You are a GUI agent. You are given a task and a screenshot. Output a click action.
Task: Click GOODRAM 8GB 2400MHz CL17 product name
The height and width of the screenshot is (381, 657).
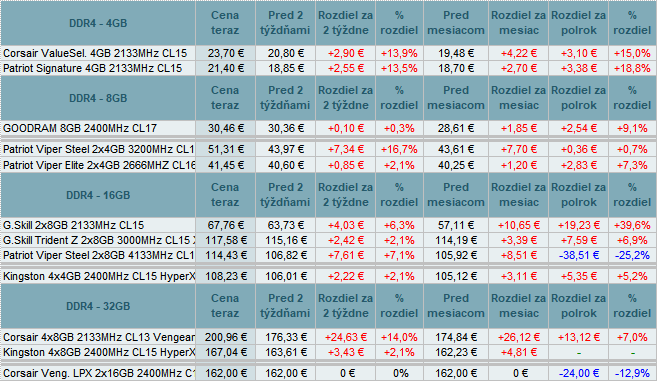click(80, 128)
